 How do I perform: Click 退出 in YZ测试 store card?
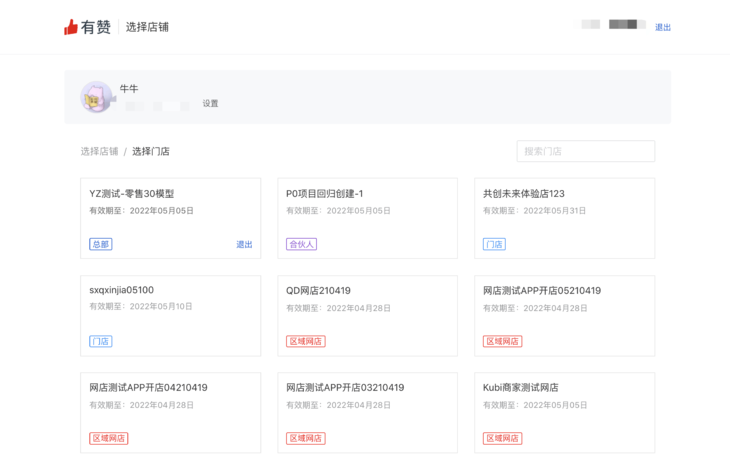click(244, 244)
